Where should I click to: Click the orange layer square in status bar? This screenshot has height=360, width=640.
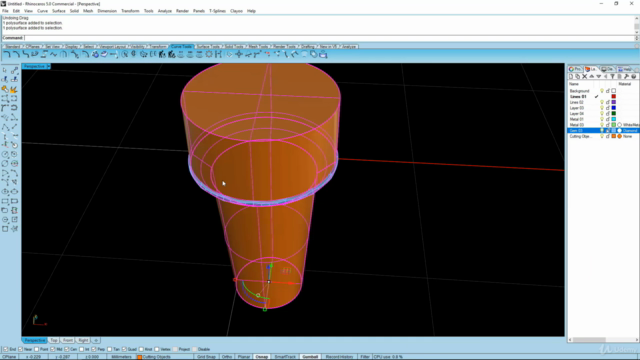139,357
